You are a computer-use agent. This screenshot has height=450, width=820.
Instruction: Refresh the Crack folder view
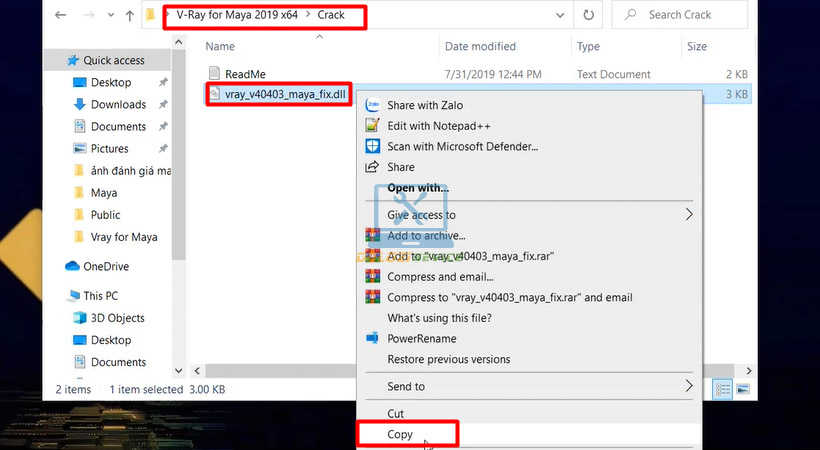pos(588,15)
